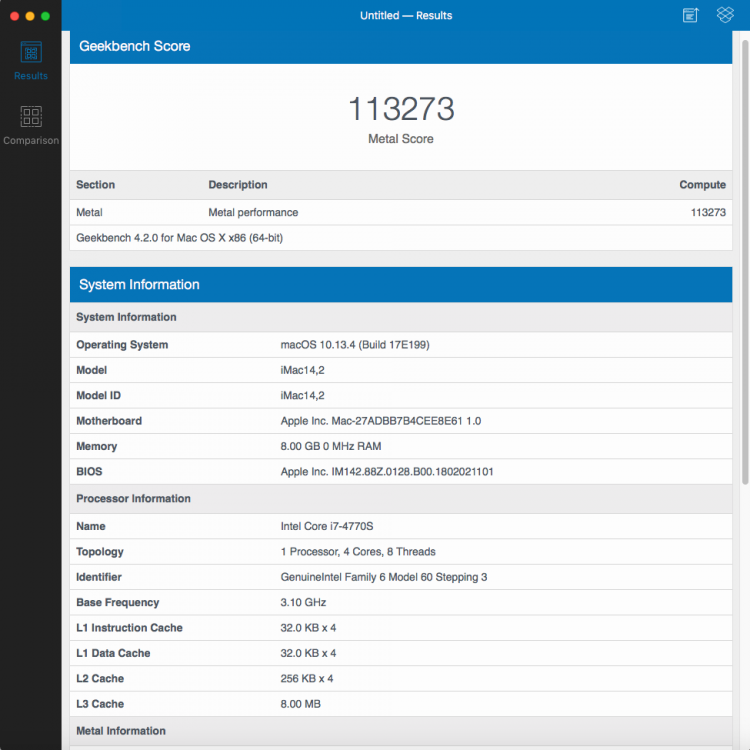Click the Metal Score label
The height and width of the screenshot is (750, 750).
[401, 139]
